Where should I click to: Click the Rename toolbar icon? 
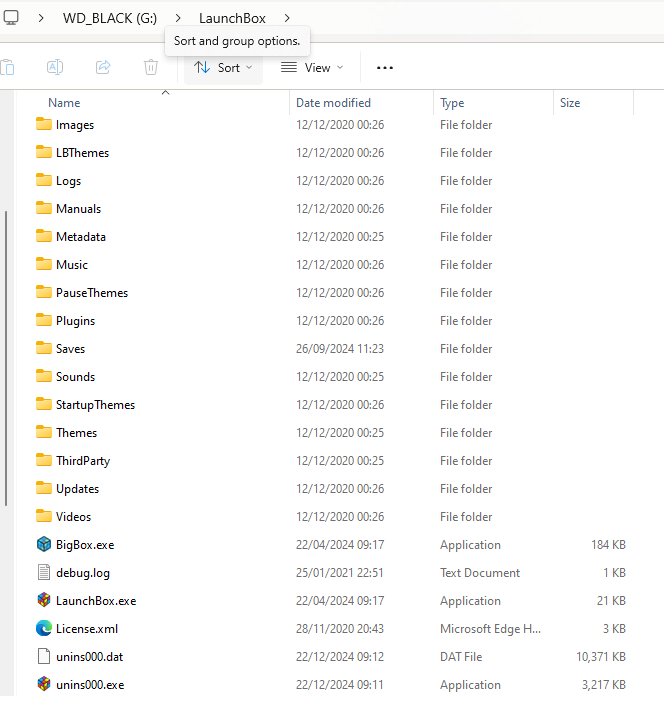coord(55,67)
